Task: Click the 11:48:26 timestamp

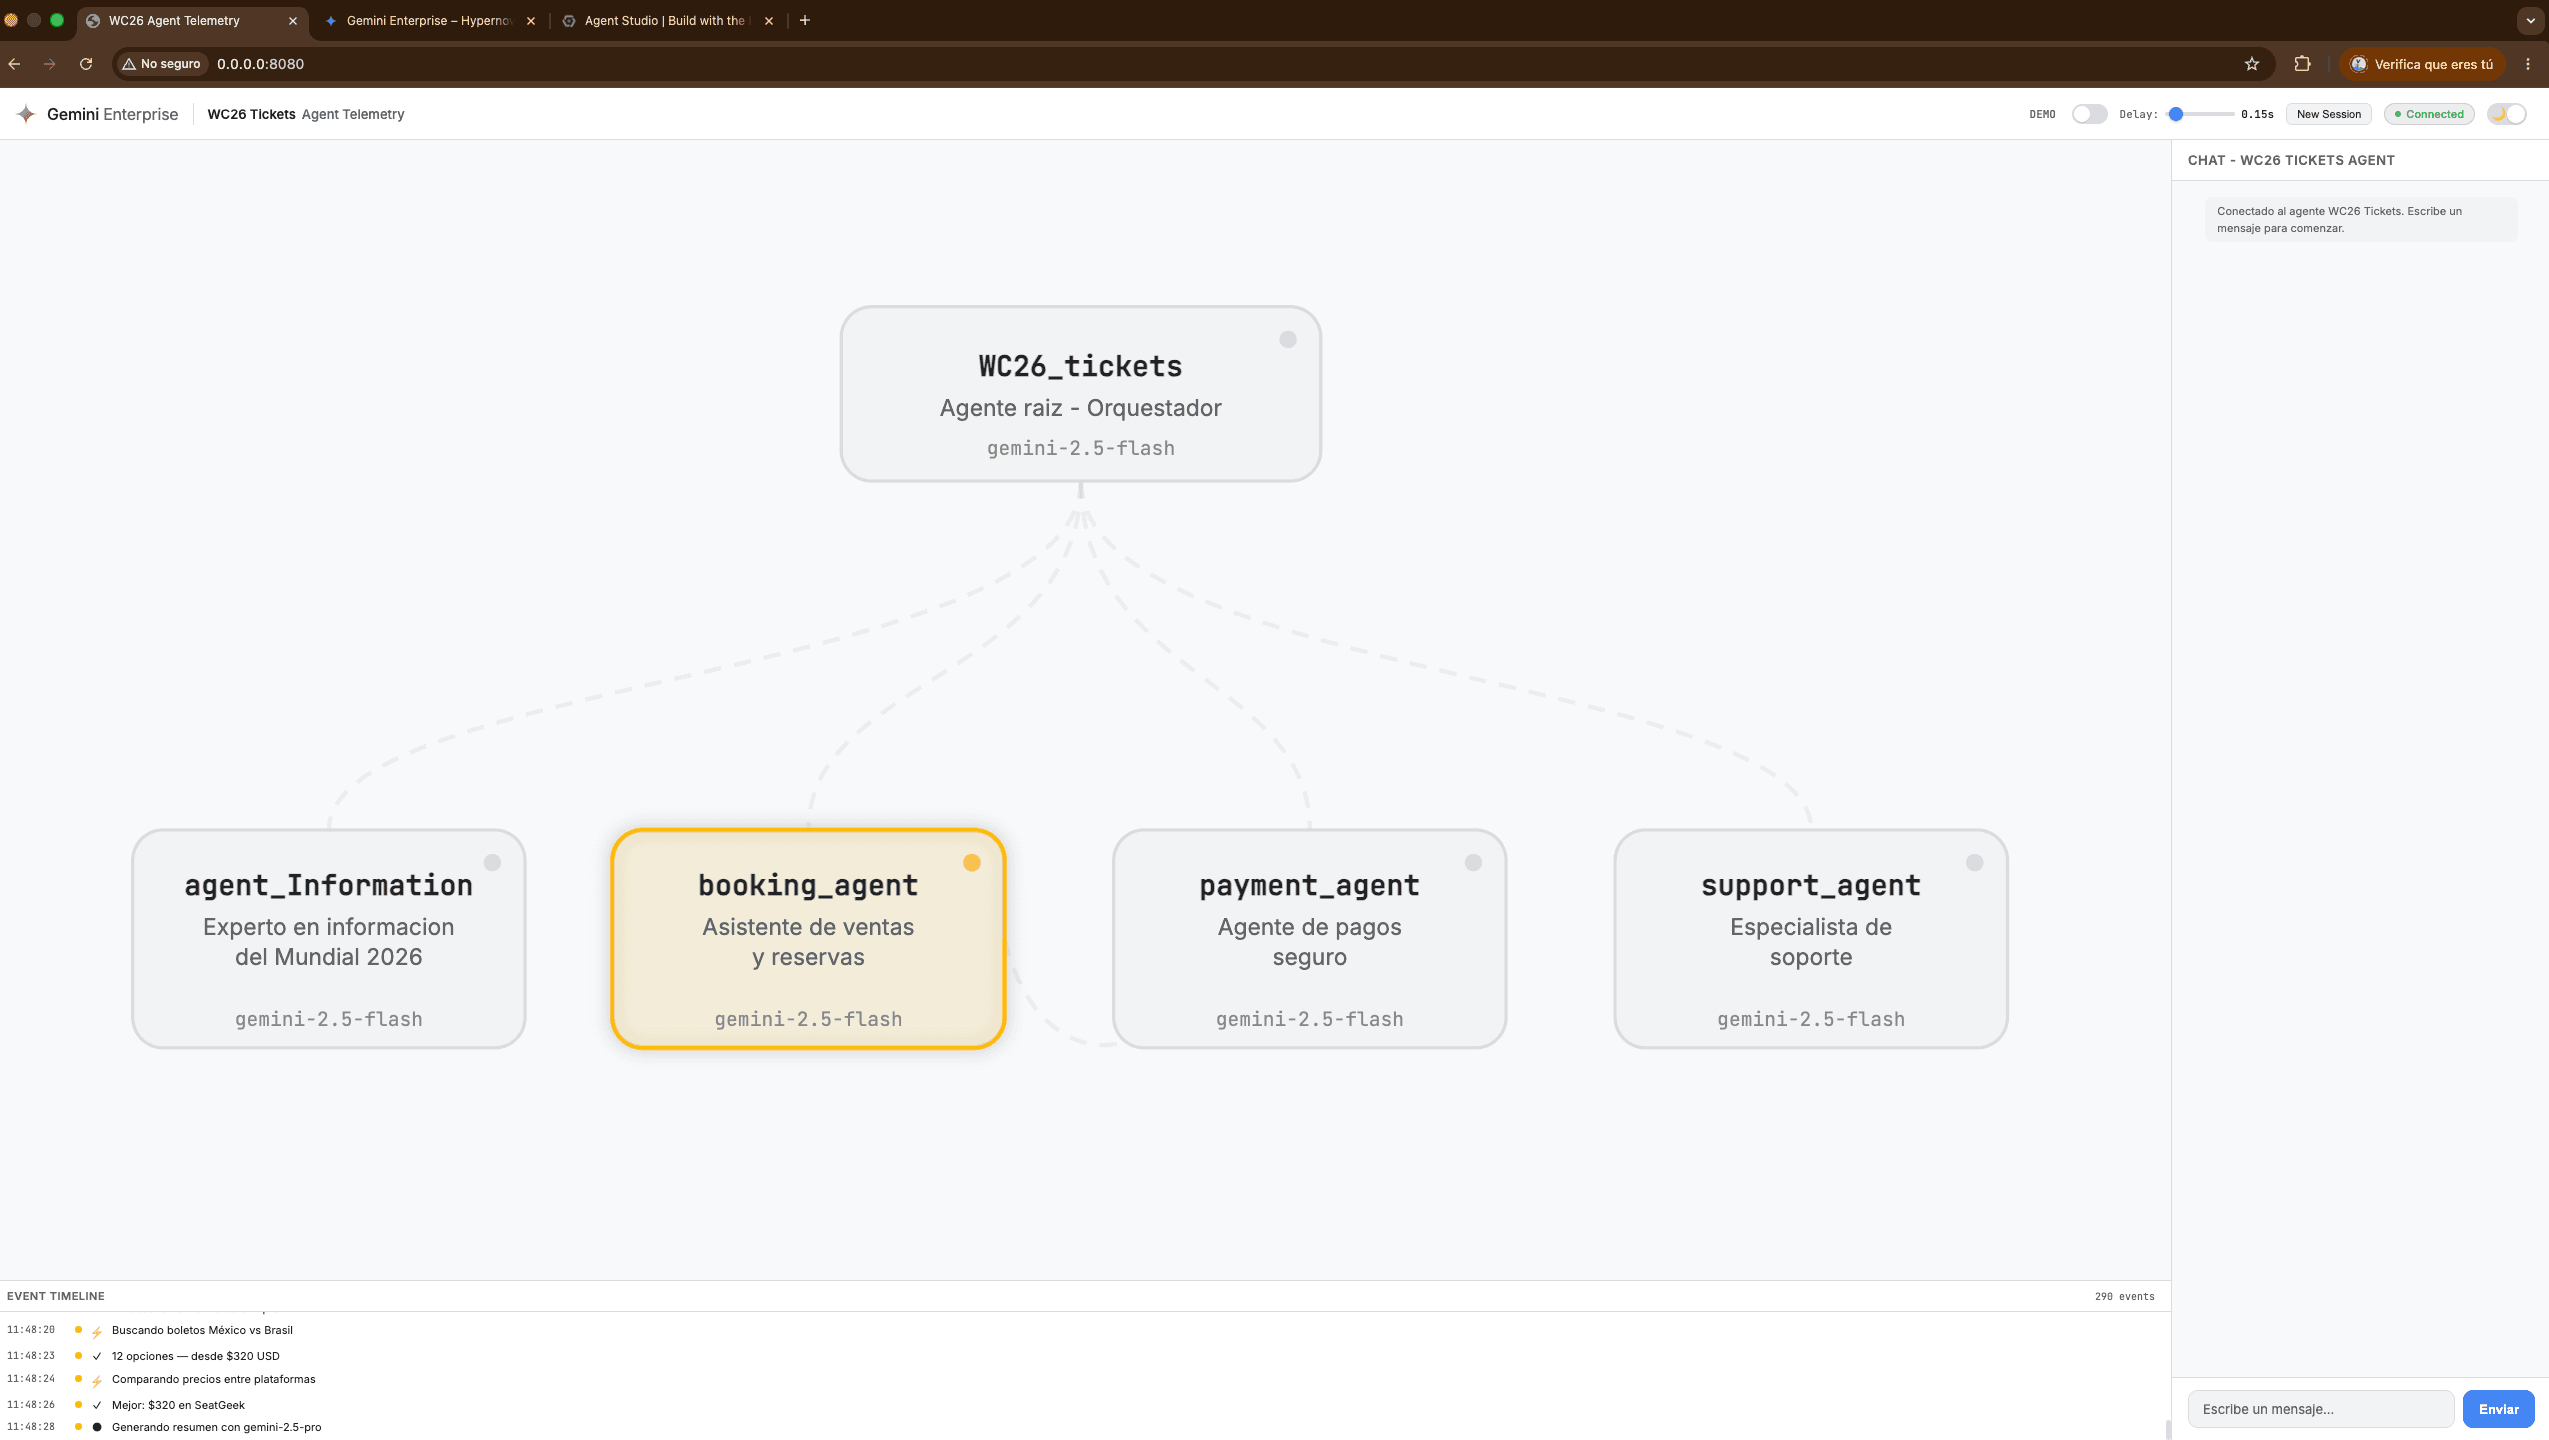Action: click(31, 1405)
